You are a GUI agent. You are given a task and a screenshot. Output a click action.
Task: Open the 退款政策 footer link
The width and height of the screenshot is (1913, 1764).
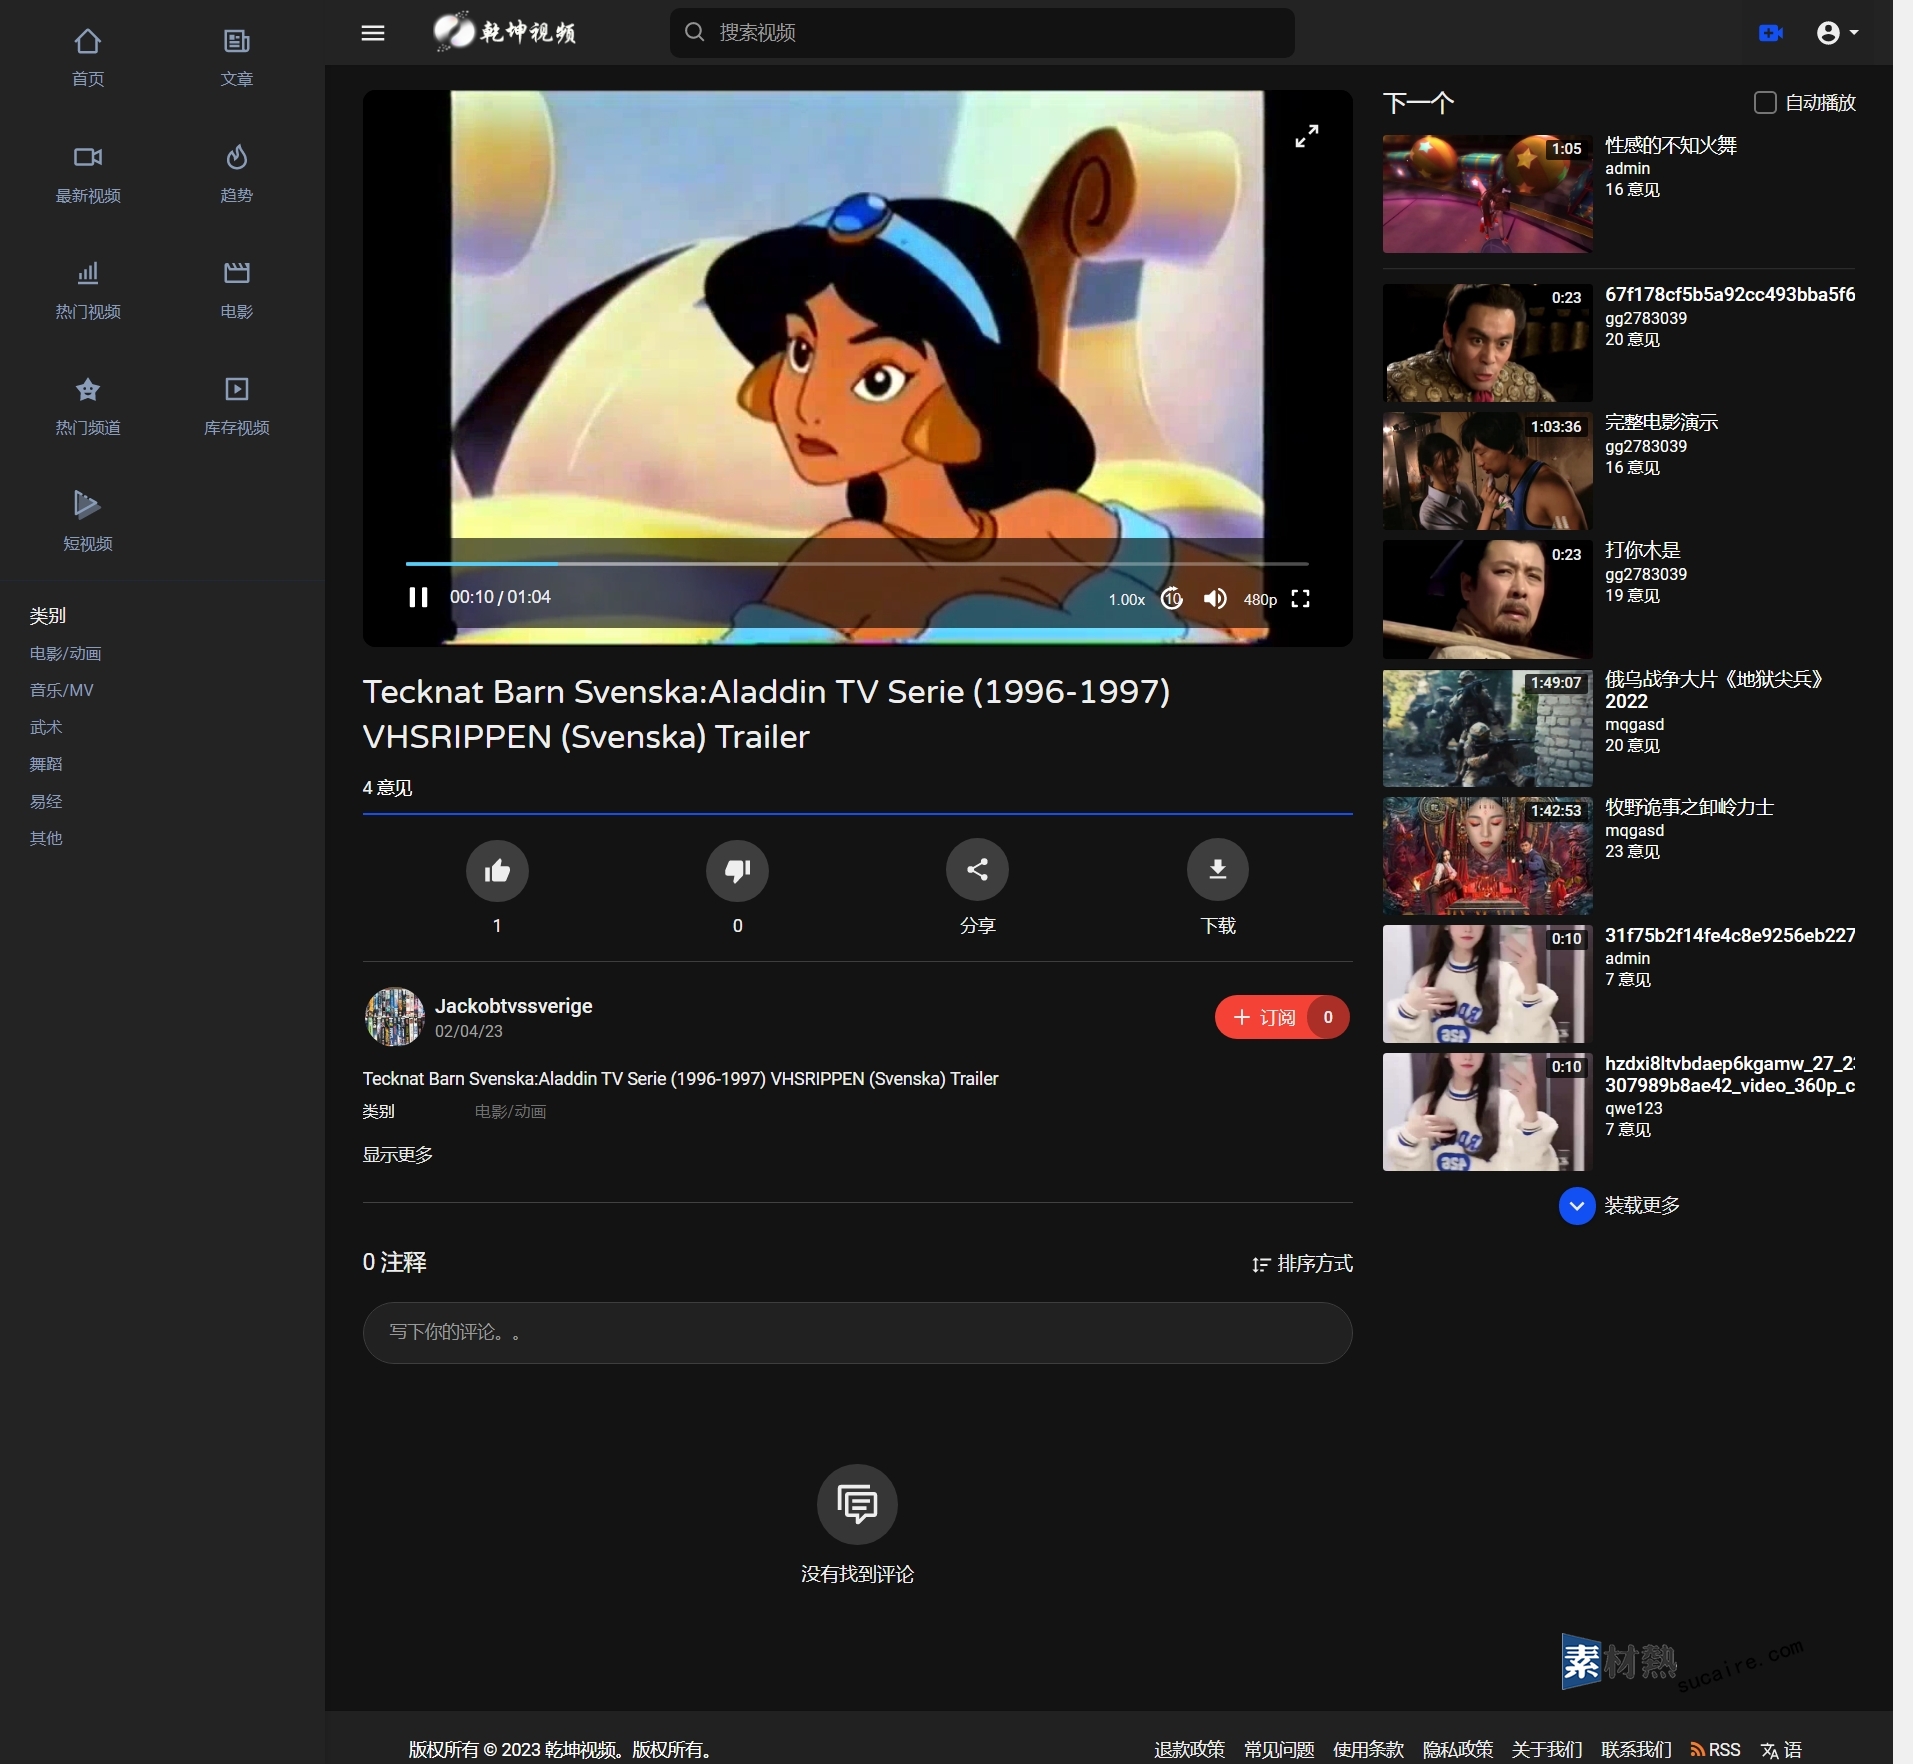pyautogui.click(x=1189, y=1749)
